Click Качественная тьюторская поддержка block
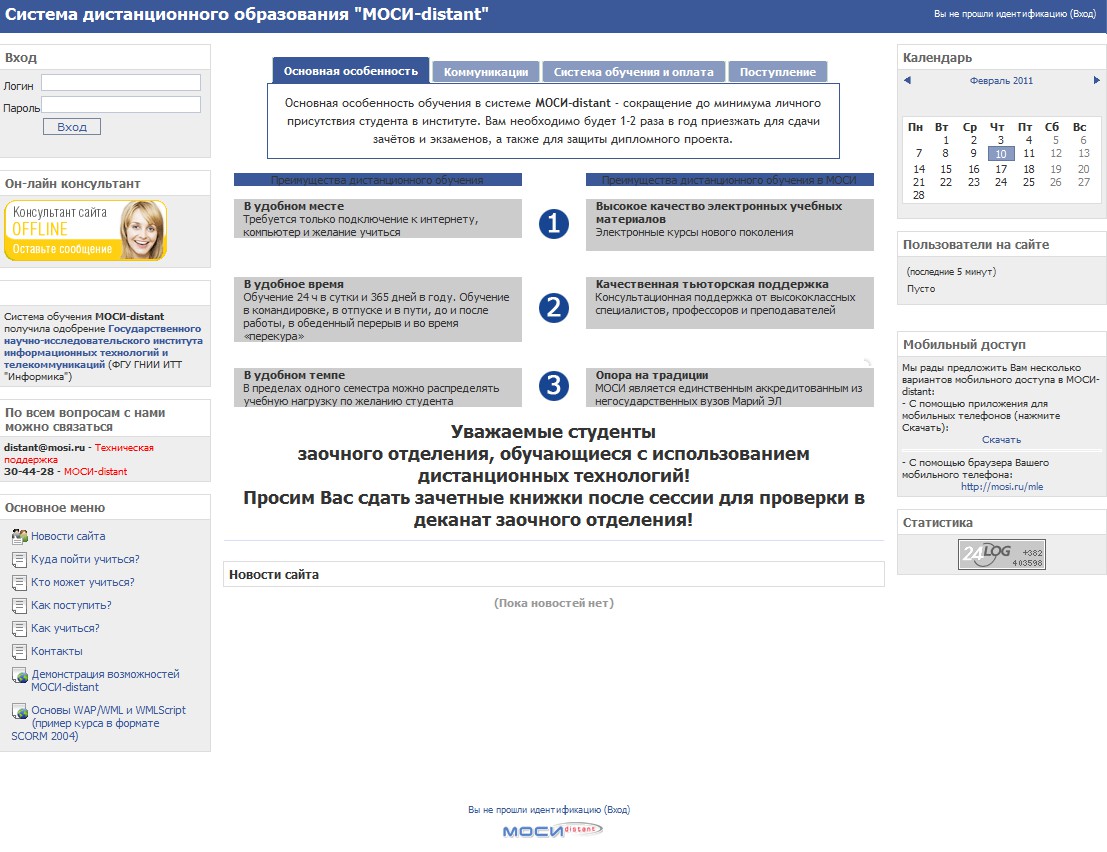Viewport: 1107px width, 852px height. click(729, 303)
